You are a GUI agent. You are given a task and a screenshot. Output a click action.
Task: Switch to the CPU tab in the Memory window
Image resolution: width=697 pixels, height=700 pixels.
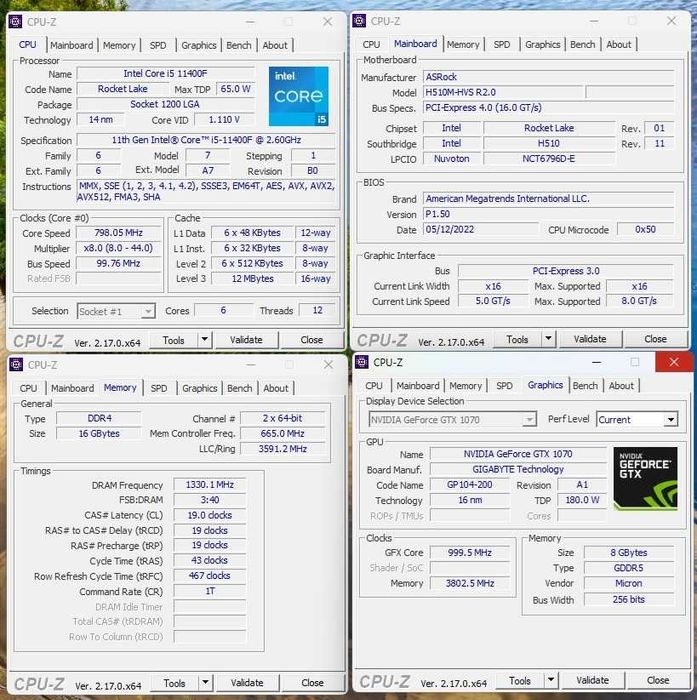pyautogui.click(x=28, y=388)
